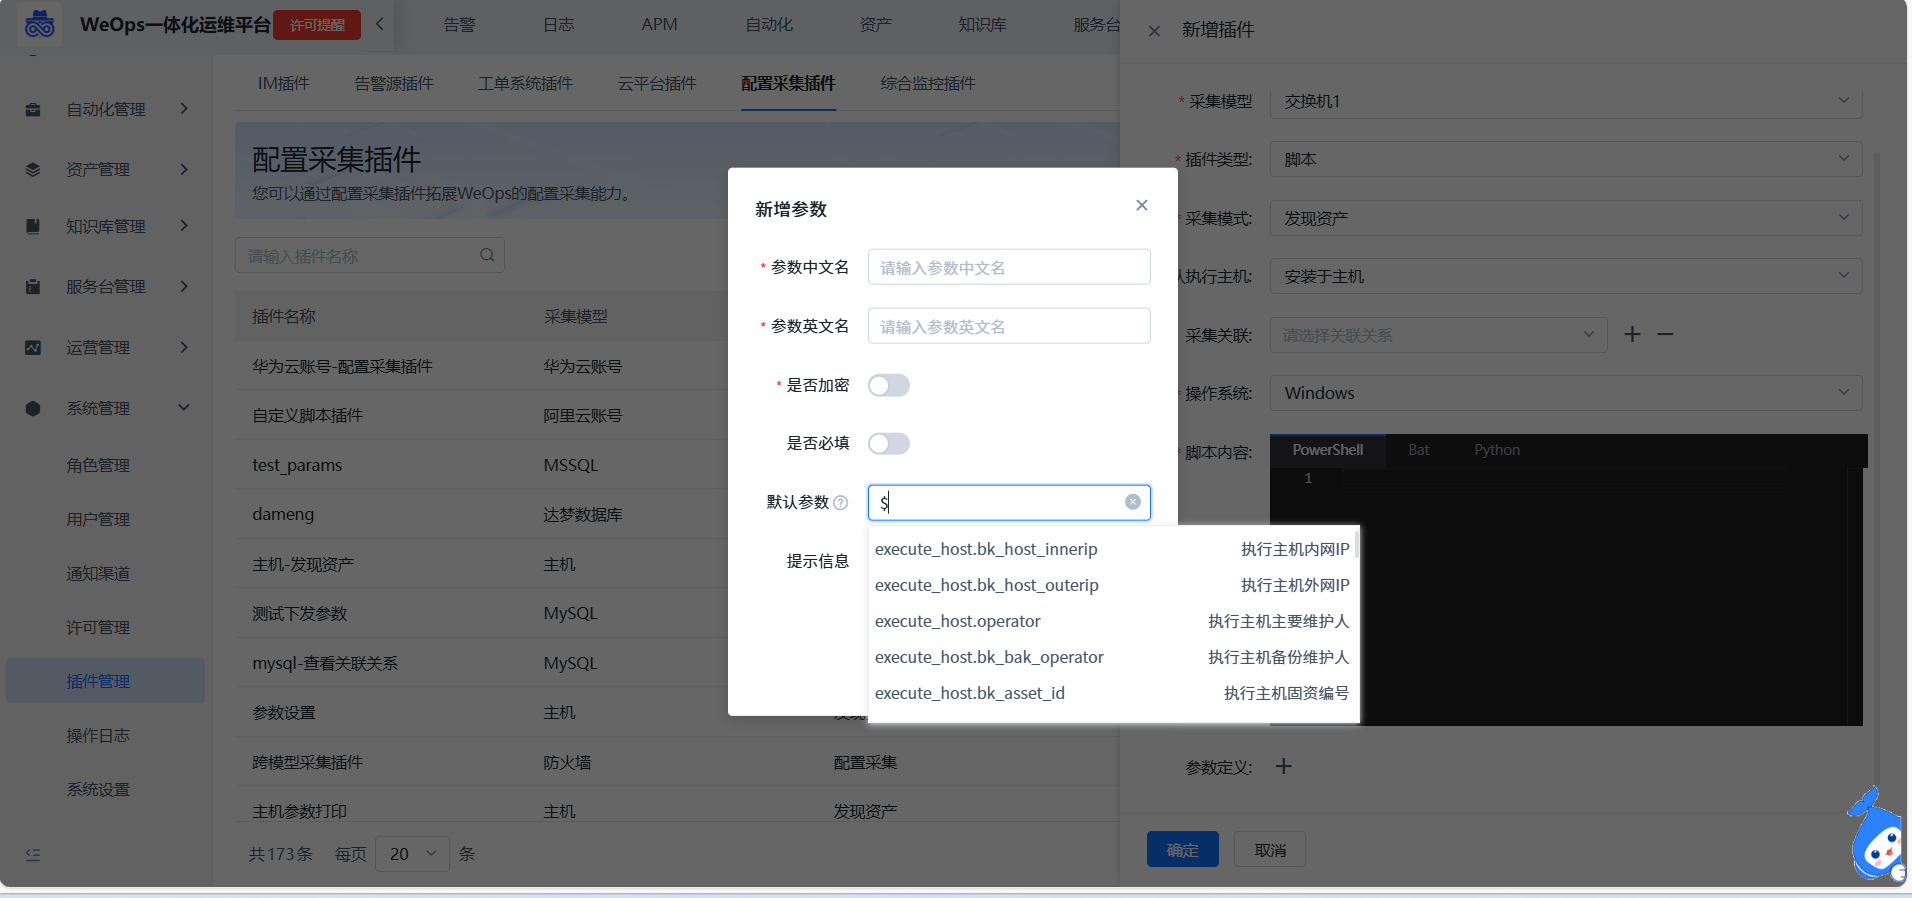The image size is (1912, 898).
Task: Click the 确定 button
Action: (x=1182, y=850)
